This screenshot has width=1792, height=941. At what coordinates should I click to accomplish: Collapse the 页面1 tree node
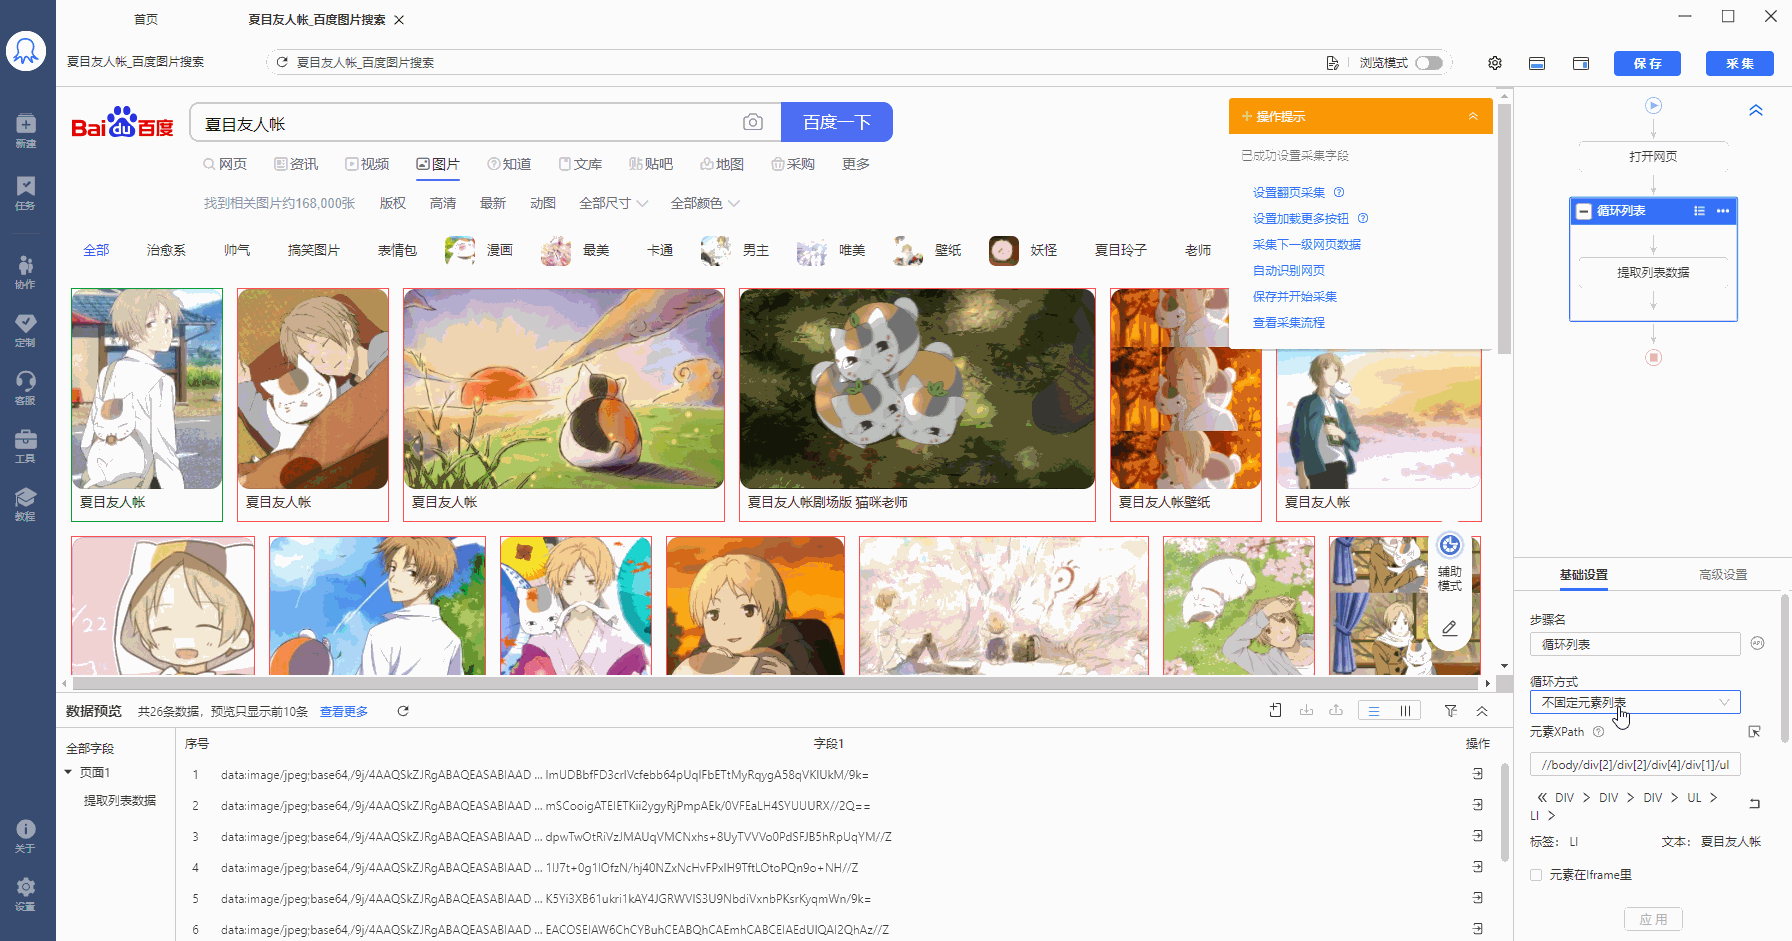pyautogui.click(x=68, y=772)
